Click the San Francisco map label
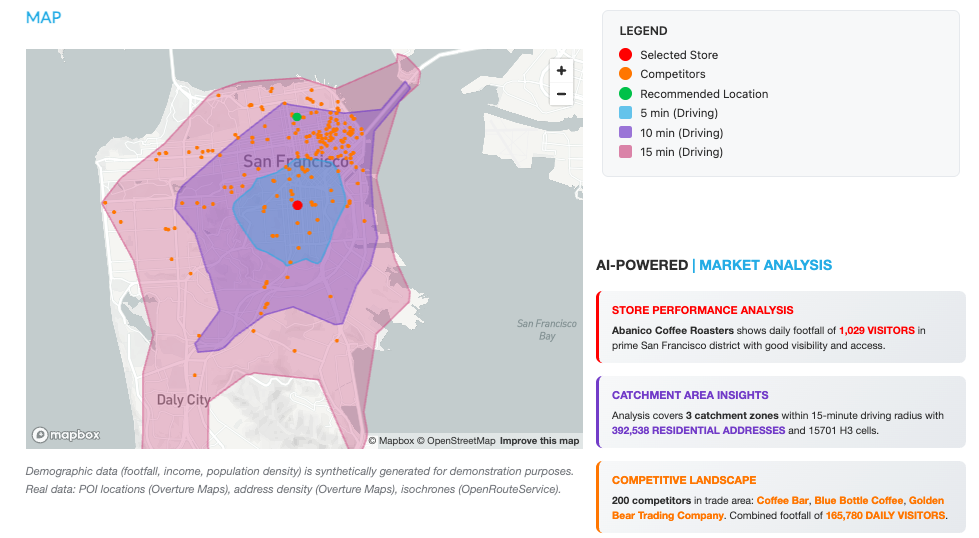Image resolution: width=979 pixels, height=538 pixels. point(296,161)
